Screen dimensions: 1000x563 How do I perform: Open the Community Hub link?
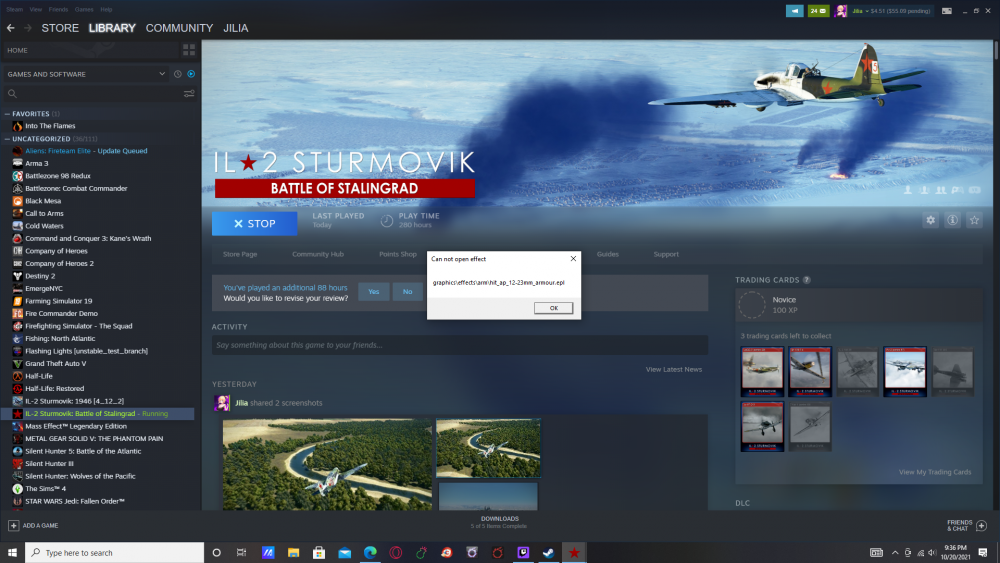(318, 254)
